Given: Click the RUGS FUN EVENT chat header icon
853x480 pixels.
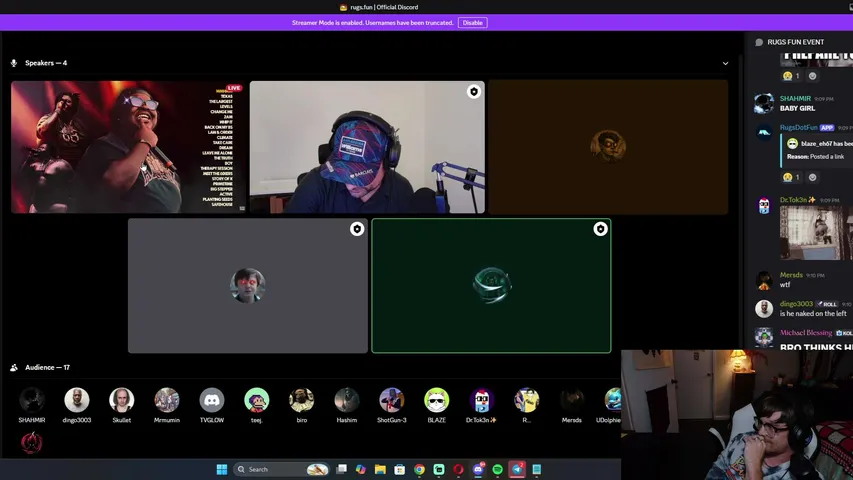Looking at the screenshot, I should click(759, 42).
